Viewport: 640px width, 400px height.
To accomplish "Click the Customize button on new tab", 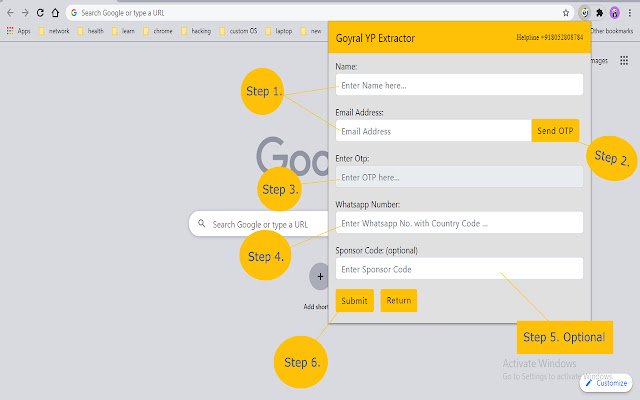I will pos(606,383).
